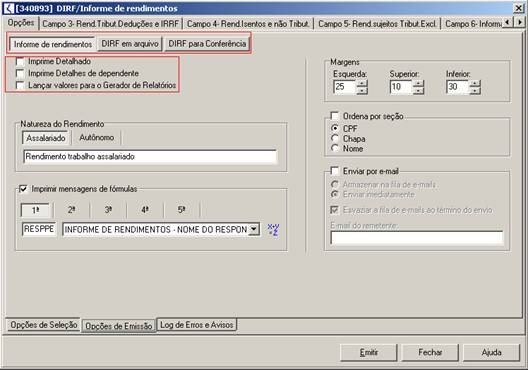The image size is (528, 370).
Task: Open Log de Erros e Avisos tab
Action: (197, 325)
